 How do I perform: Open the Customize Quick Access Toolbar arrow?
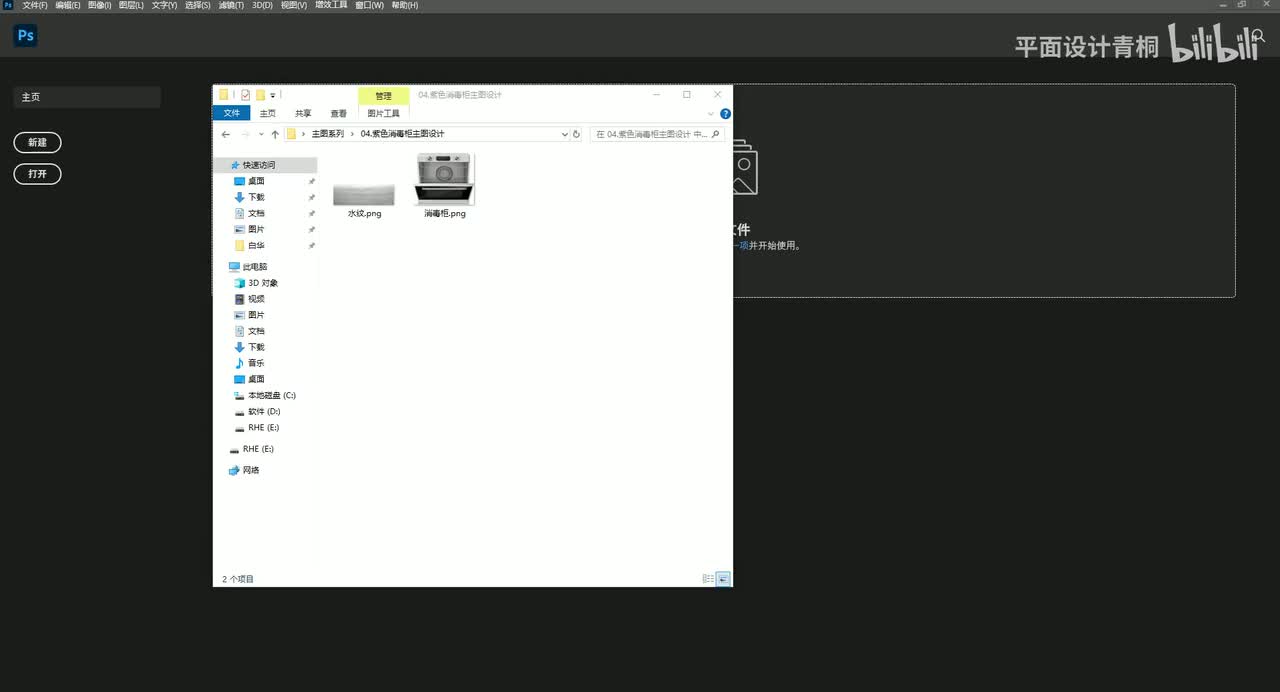point(273,96)
